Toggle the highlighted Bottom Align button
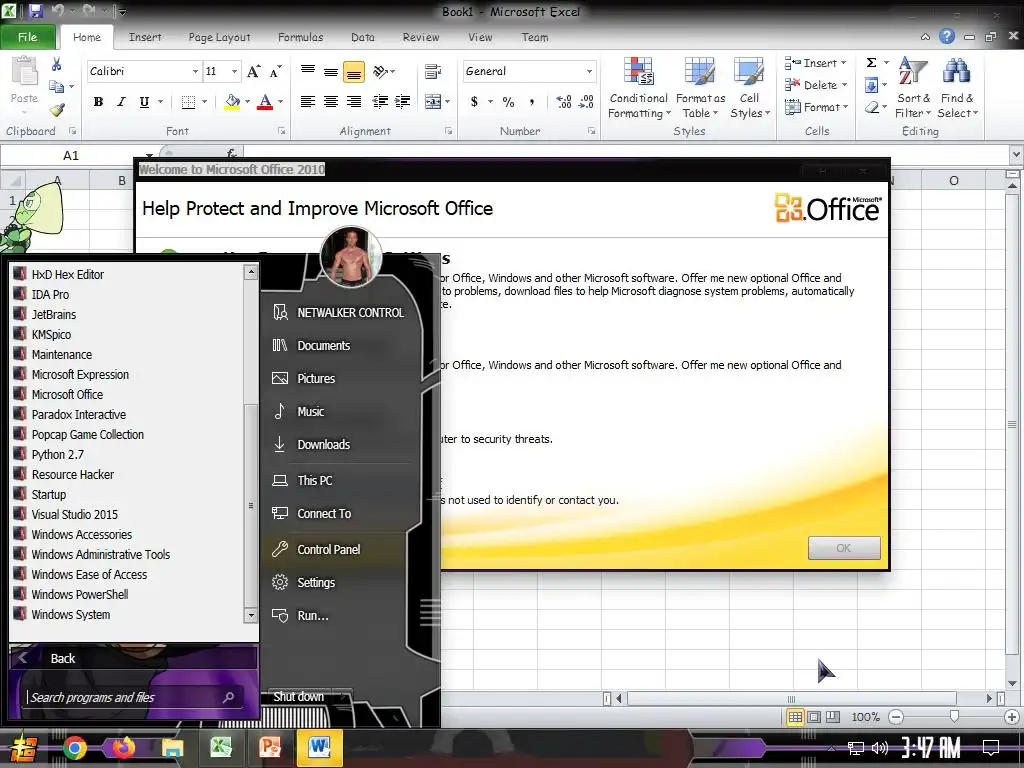This screenshot has height=768, width=1024. coord(354,71)
